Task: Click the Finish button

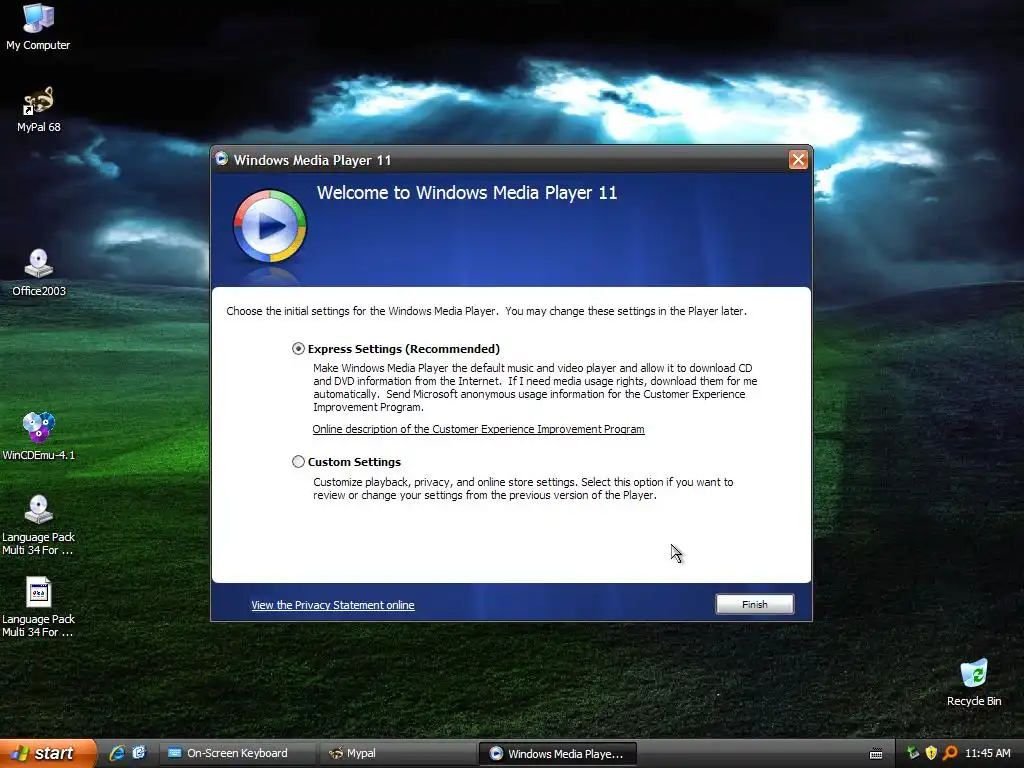Action: tap(754, 604)
